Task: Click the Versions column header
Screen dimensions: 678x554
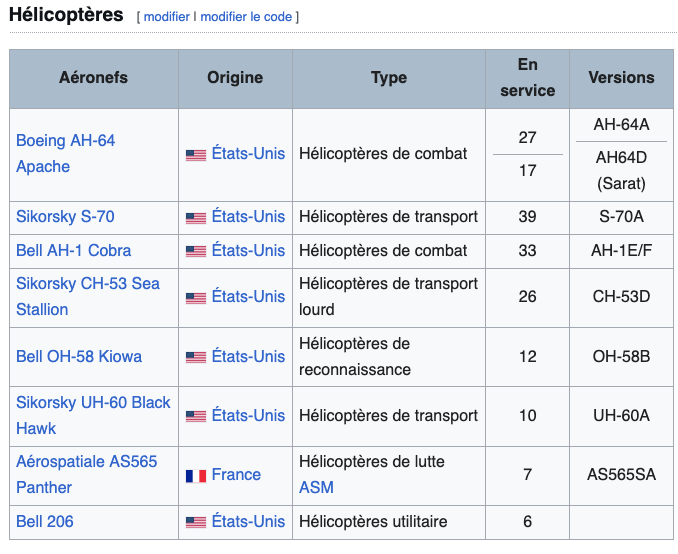Action: pos(621,78)
